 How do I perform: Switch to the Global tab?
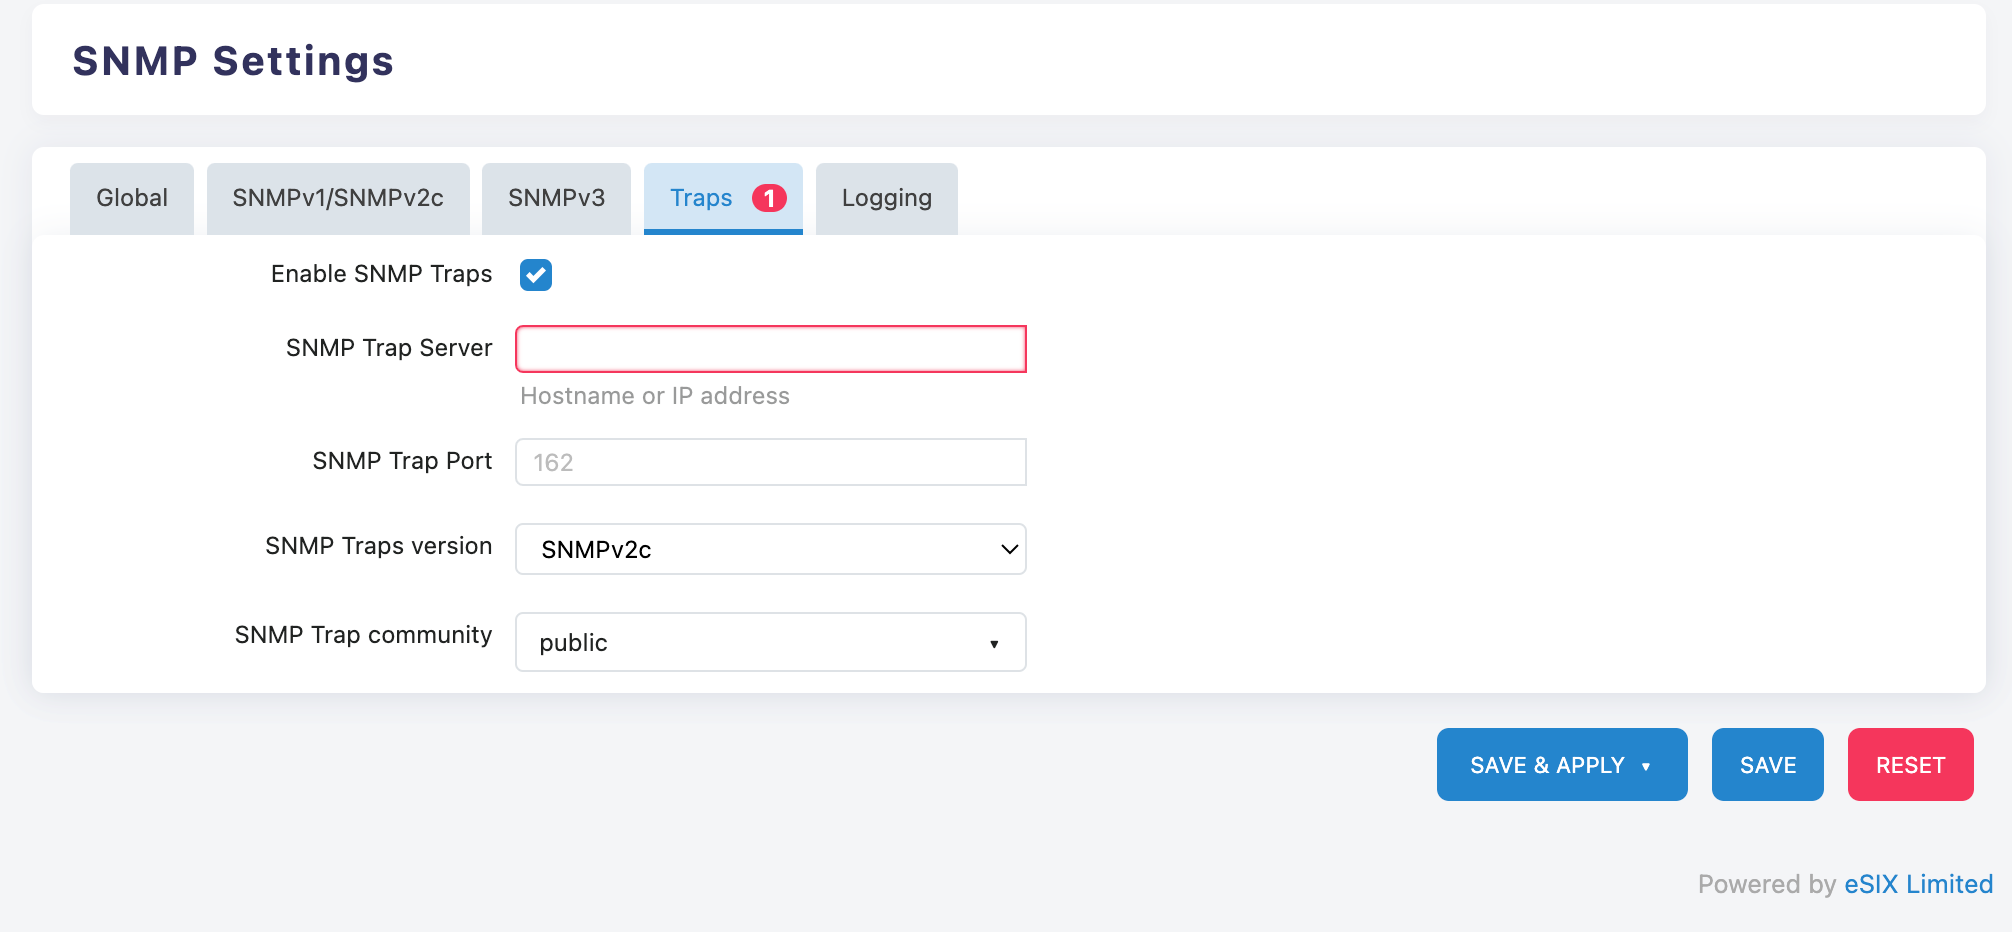[x=131, y=198]
